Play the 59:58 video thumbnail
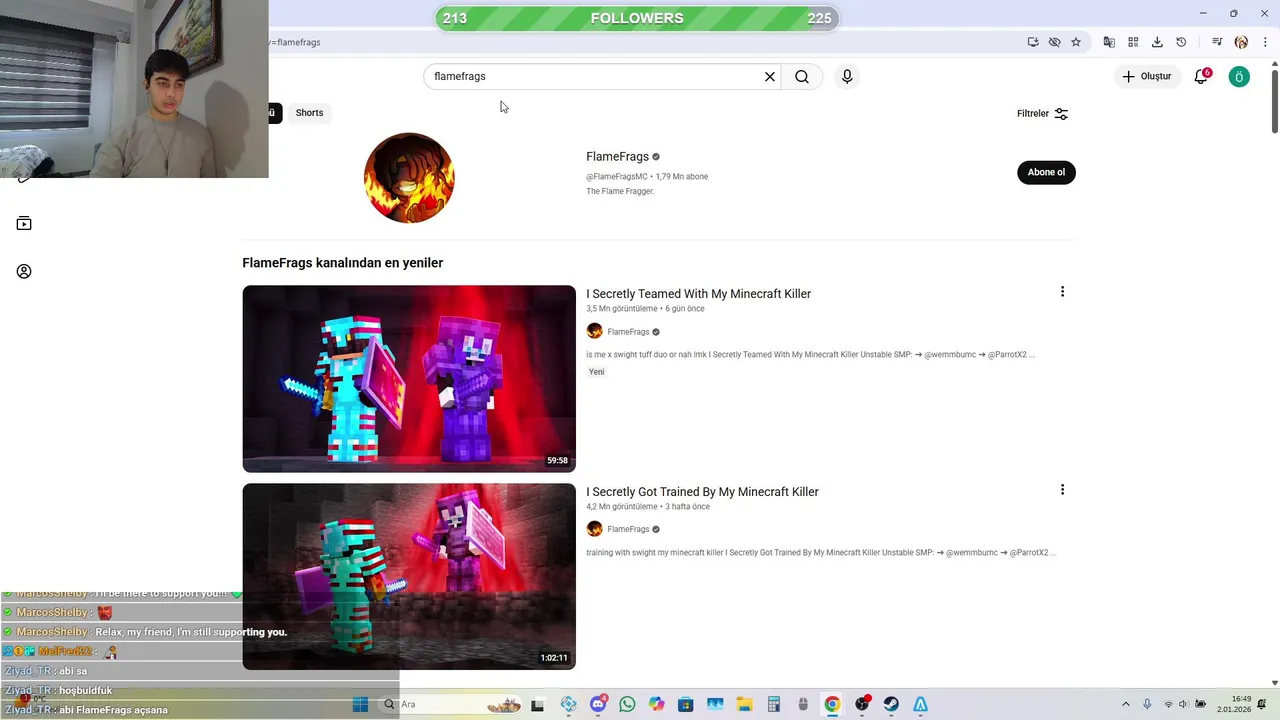The height and width of the screenshot is (720, 1280). (x=409, y=379)
